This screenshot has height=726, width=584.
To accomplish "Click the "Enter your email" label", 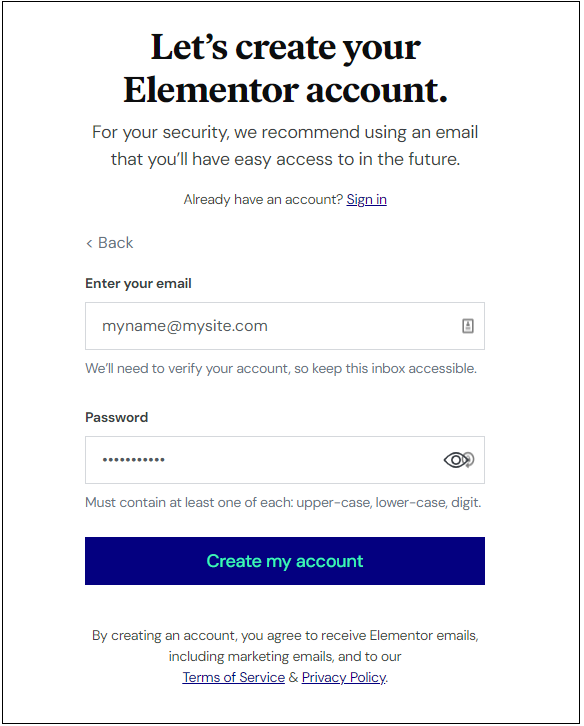I will point(138,283).
